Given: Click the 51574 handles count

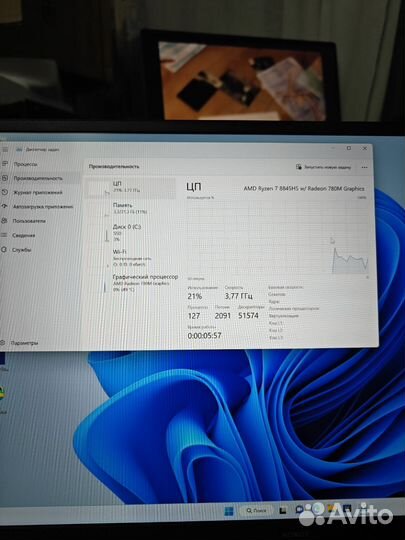Looking at the screenshot, I should (x=248, y=315).
